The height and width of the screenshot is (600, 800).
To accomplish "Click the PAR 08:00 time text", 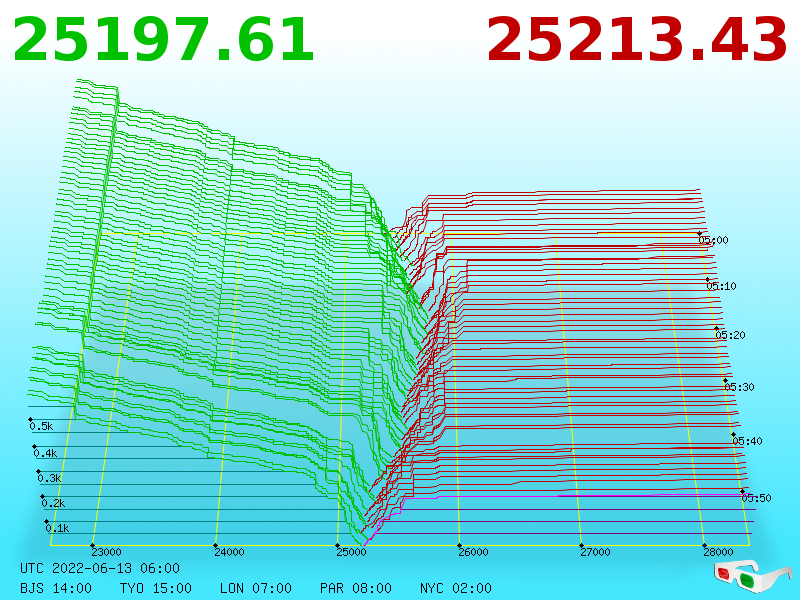I will [x=356, y=588].
